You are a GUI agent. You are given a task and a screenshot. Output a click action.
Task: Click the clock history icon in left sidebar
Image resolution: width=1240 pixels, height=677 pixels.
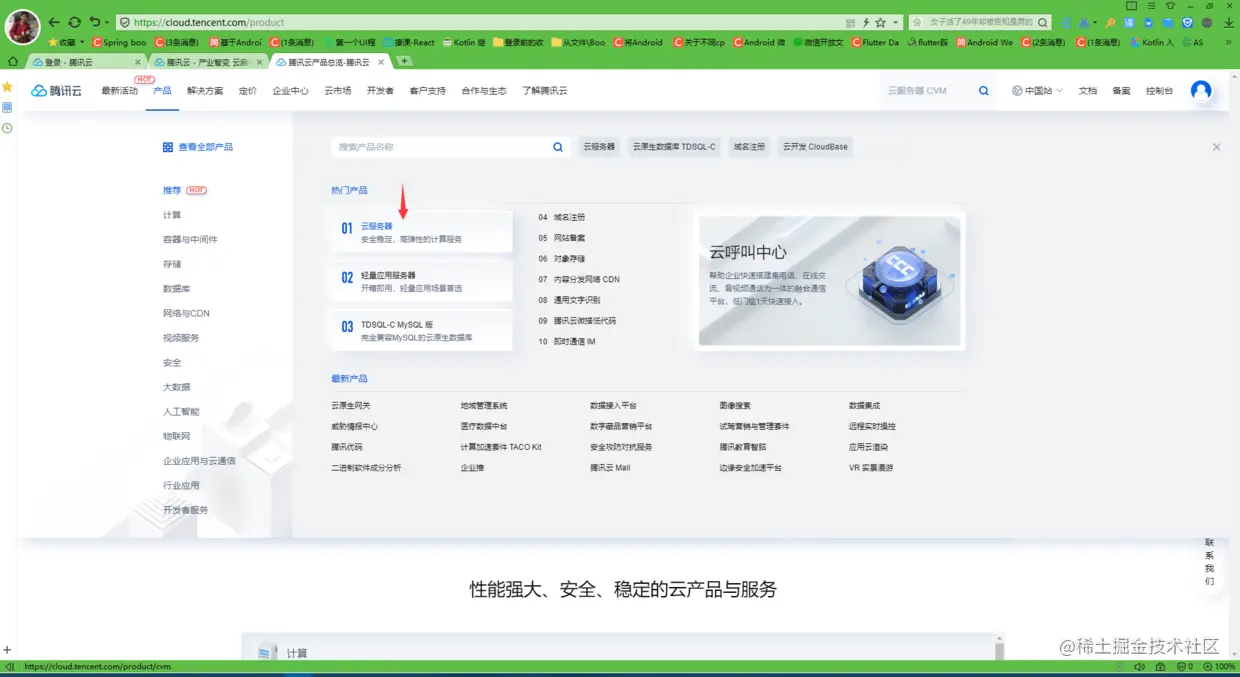pyautogui.click(x=7, y=128)
